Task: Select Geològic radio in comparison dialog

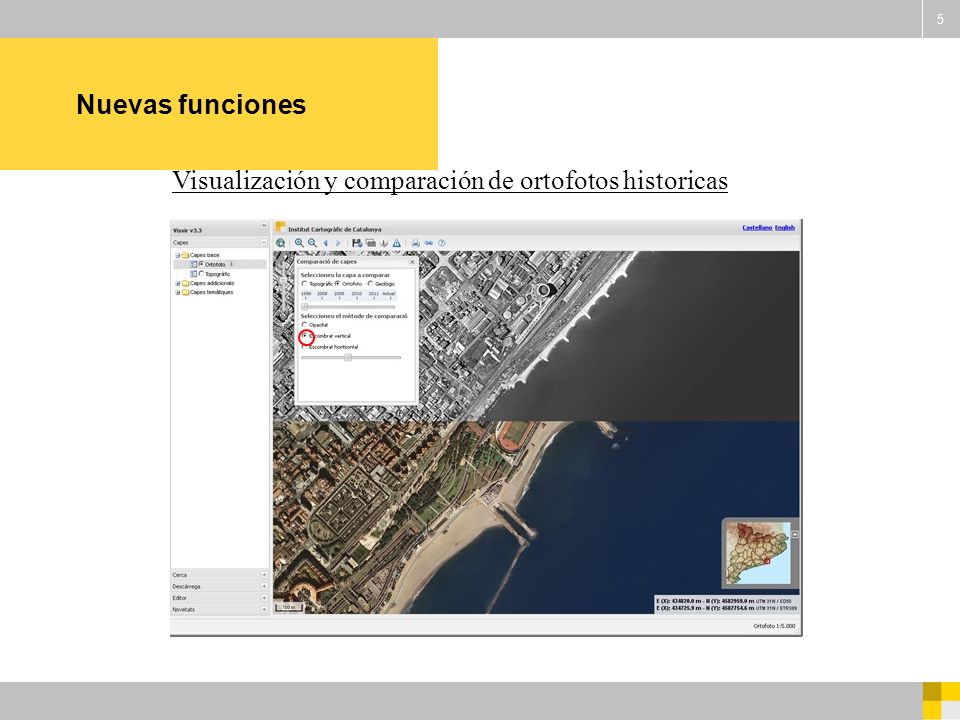Action: coord(370,283)
